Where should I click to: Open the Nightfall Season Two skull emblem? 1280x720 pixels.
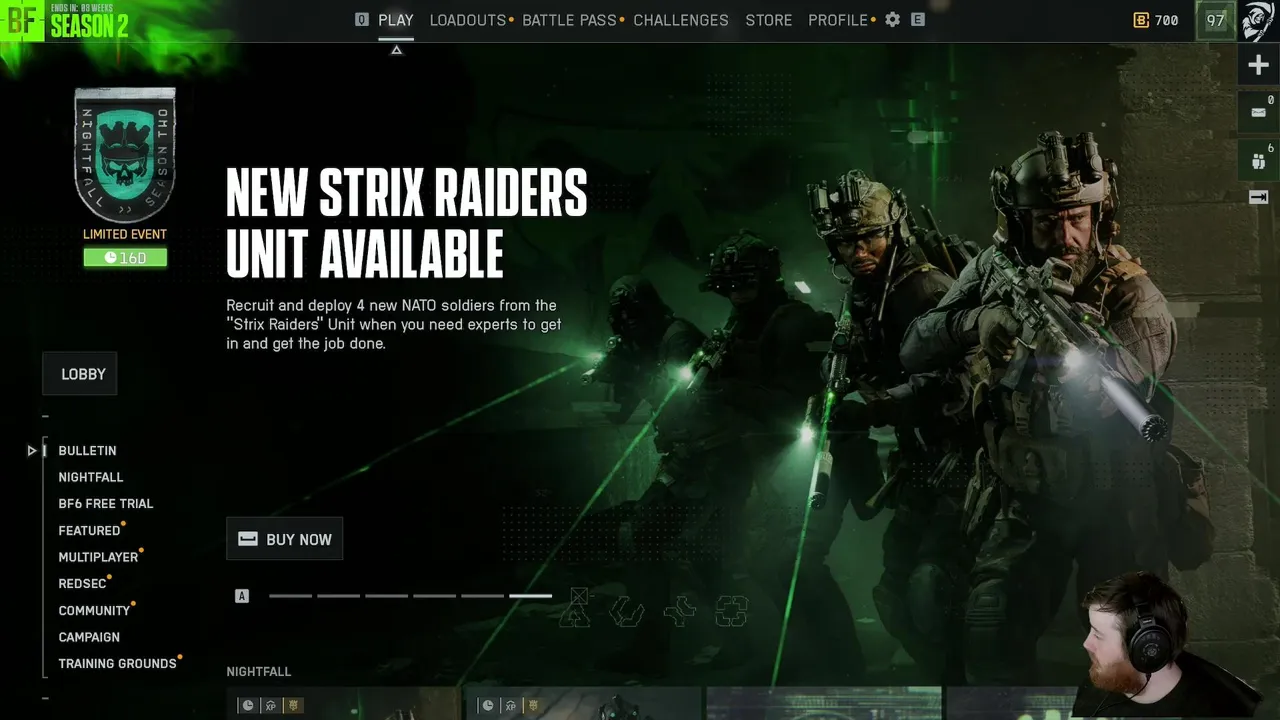[125, 155]
